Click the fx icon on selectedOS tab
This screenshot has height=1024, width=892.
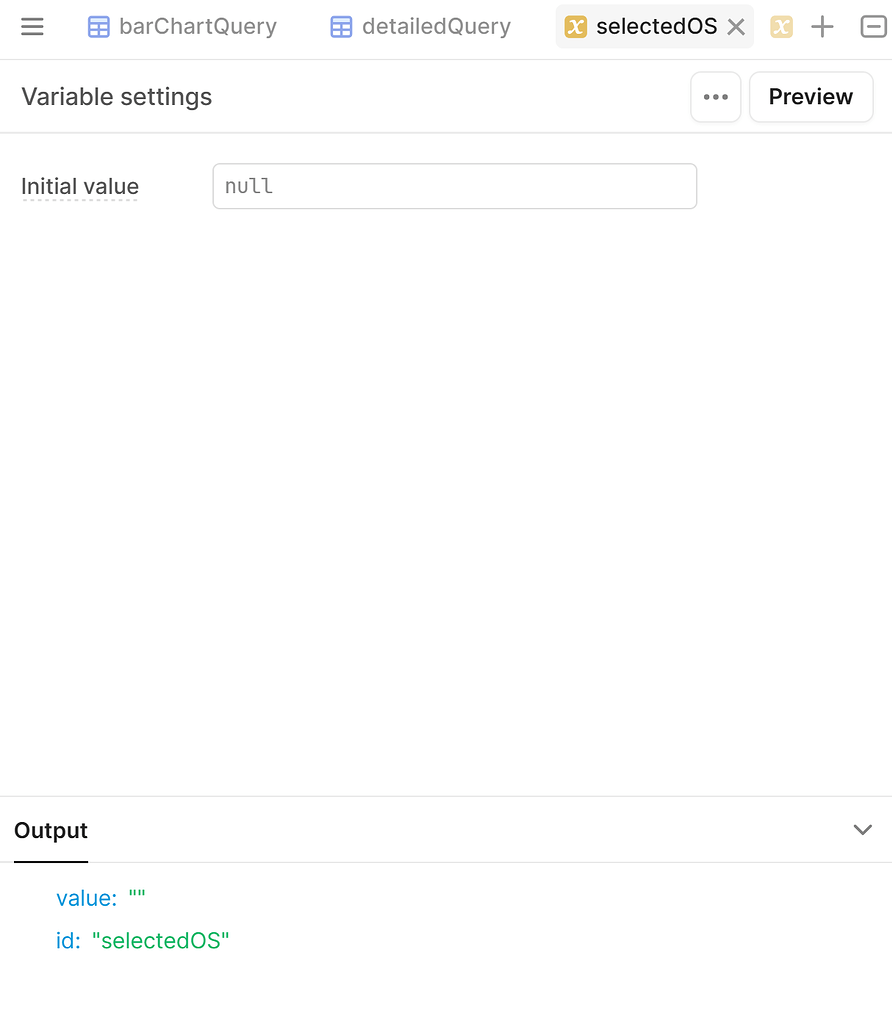[575, 27]
